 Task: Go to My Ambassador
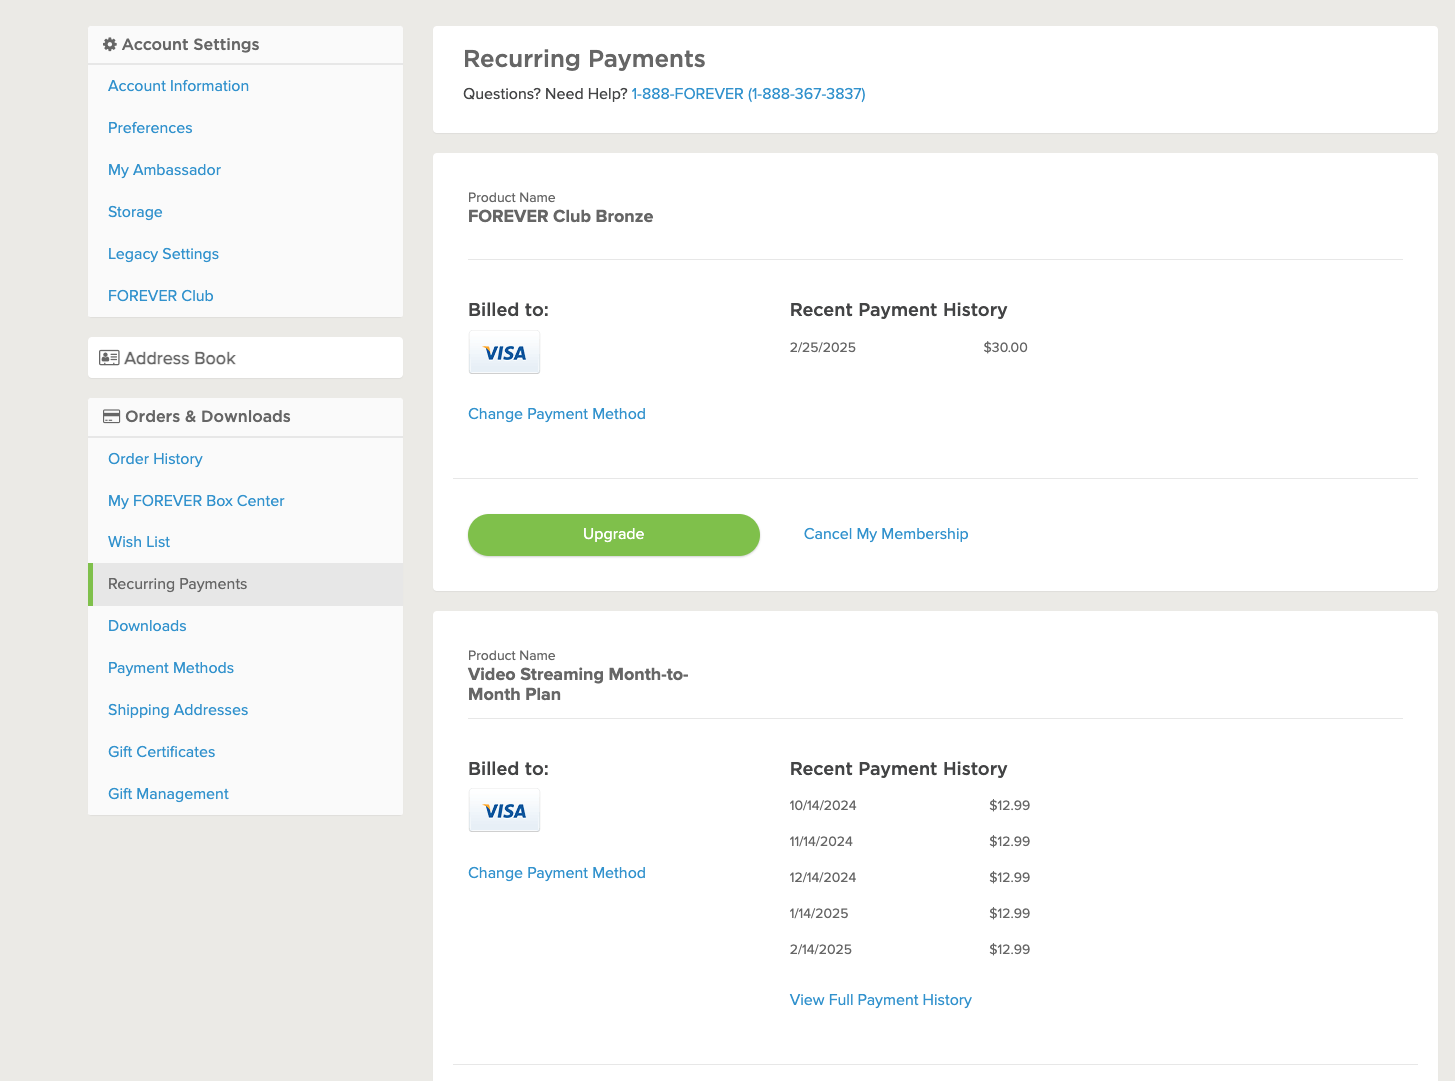pos(164,170)
